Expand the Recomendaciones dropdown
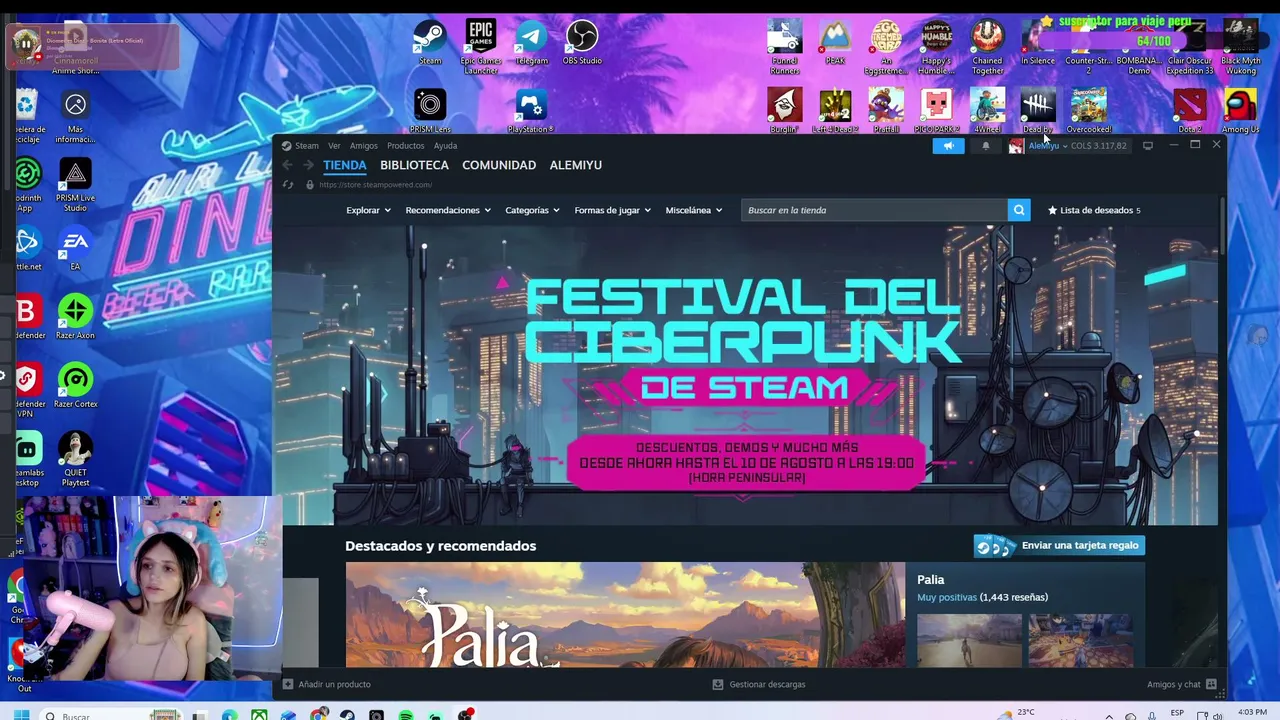This screenshot has height=720, width=1280. coord(448,210)
